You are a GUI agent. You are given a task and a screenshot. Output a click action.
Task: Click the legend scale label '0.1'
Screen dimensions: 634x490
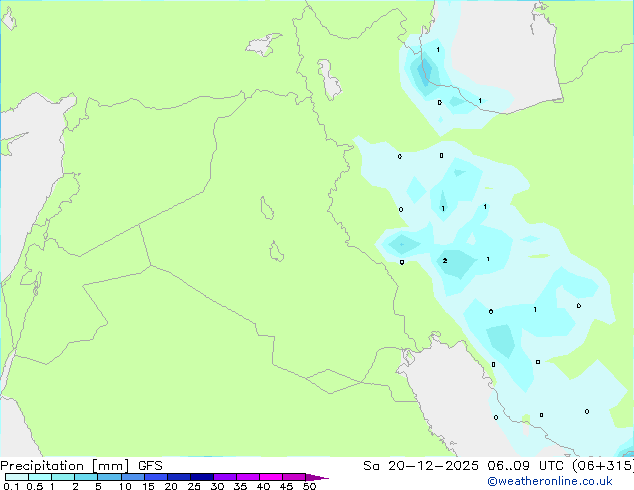click(11, 486)
